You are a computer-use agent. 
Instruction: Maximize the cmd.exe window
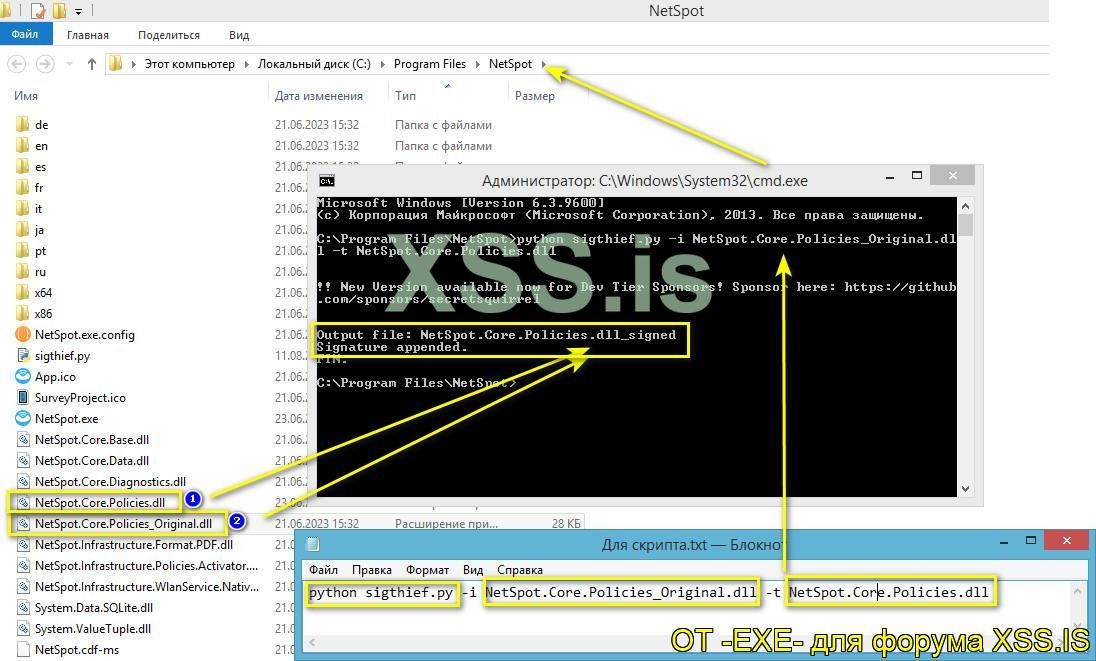point(917,175)
